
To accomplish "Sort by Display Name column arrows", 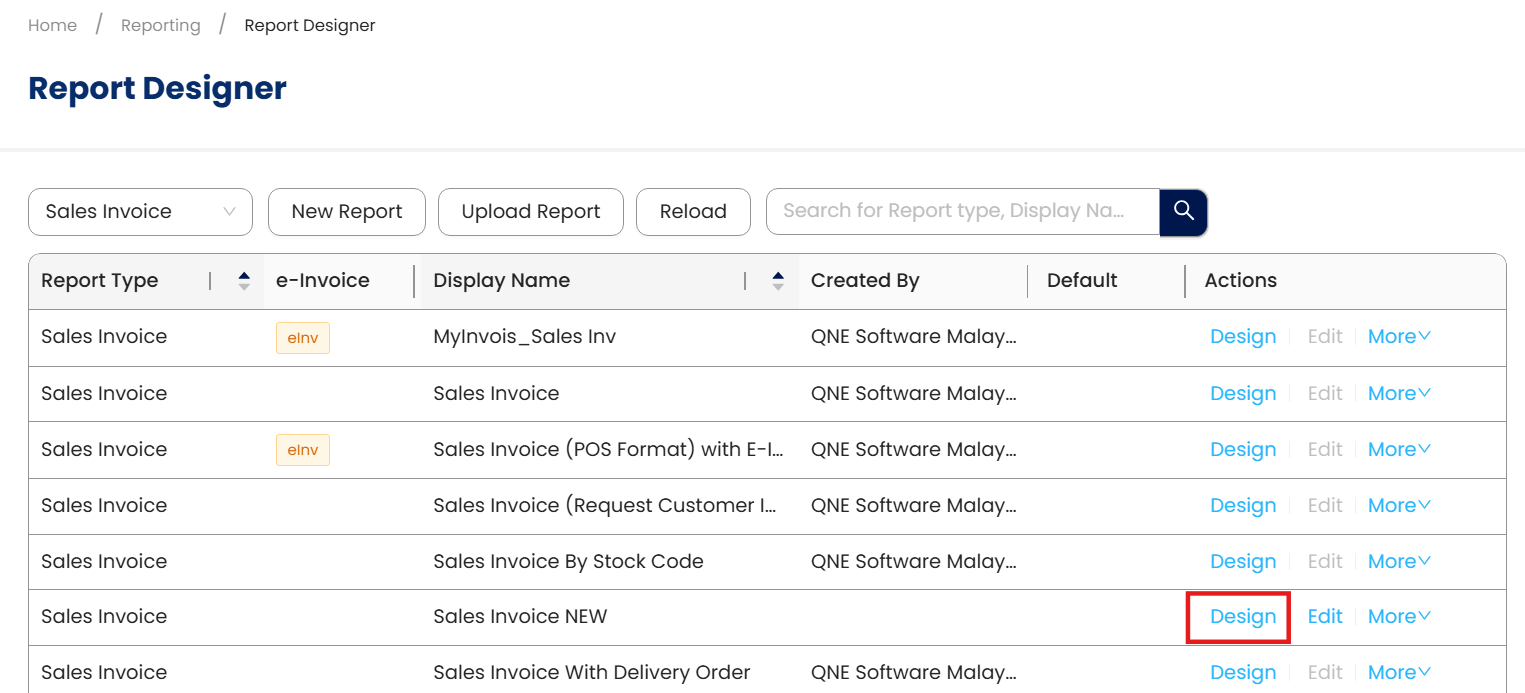I will coord(778,281).
